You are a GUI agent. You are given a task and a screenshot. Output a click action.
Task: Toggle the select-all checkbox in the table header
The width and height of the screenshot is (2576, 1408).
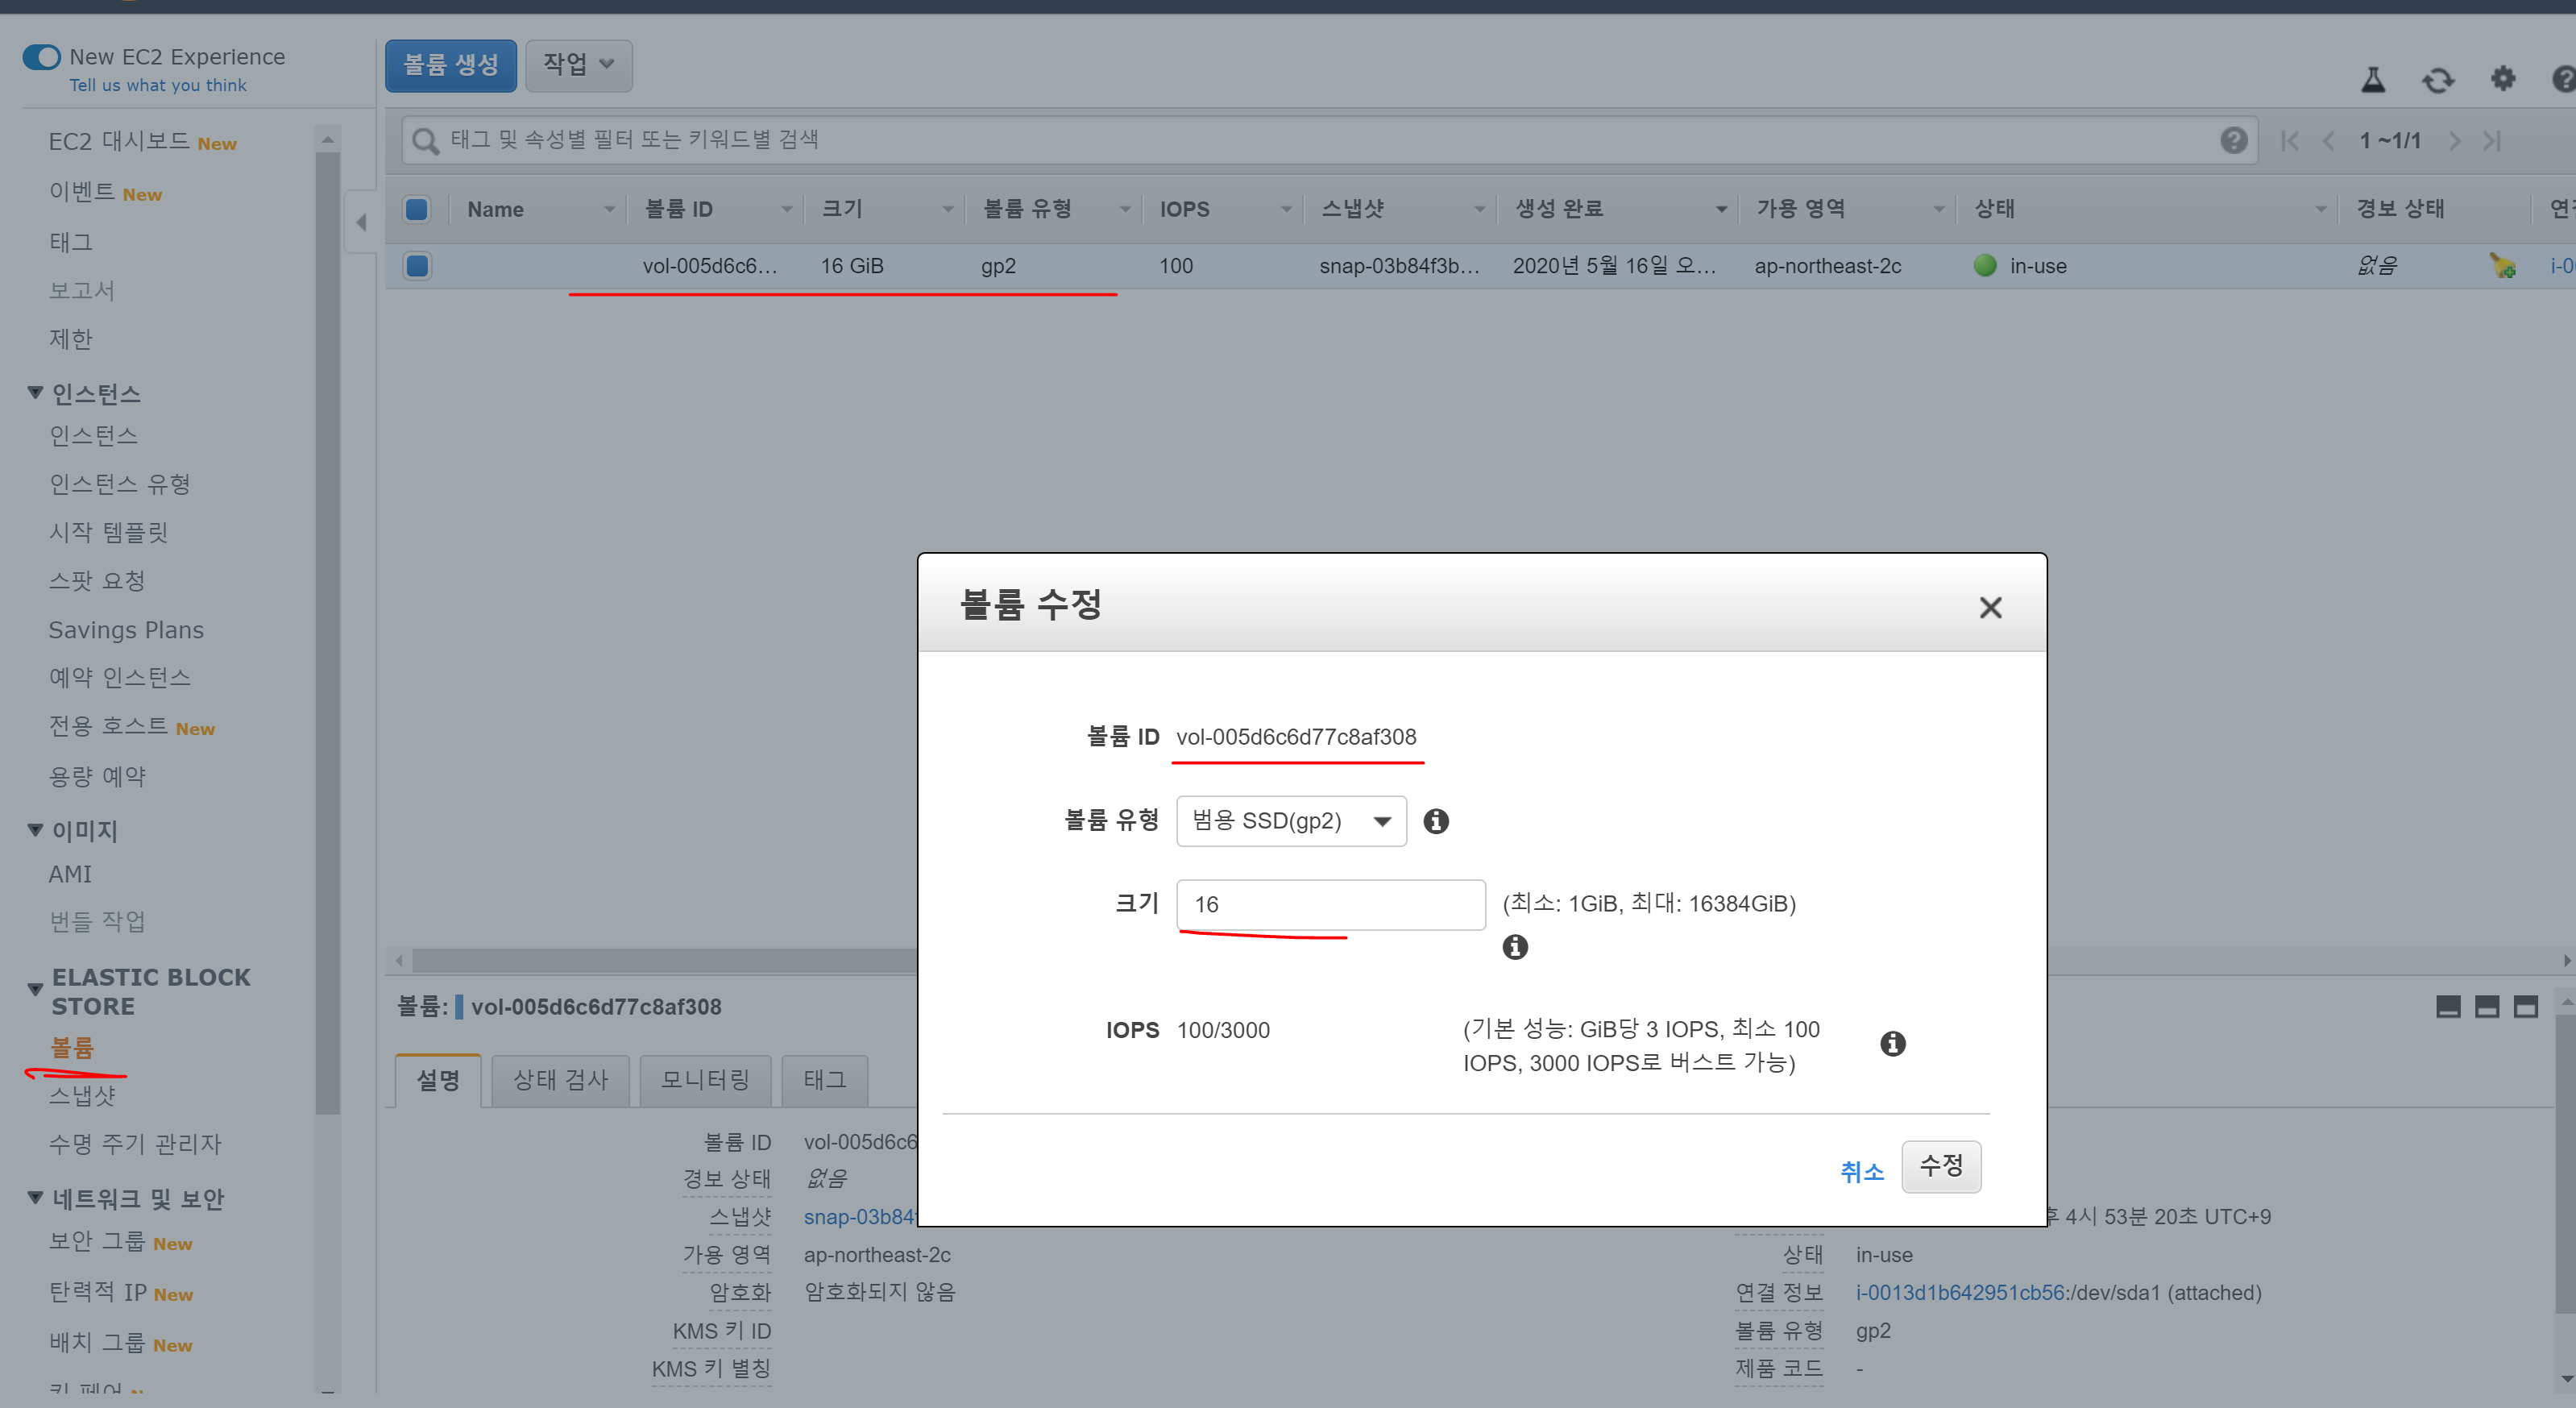click(417, 209)
